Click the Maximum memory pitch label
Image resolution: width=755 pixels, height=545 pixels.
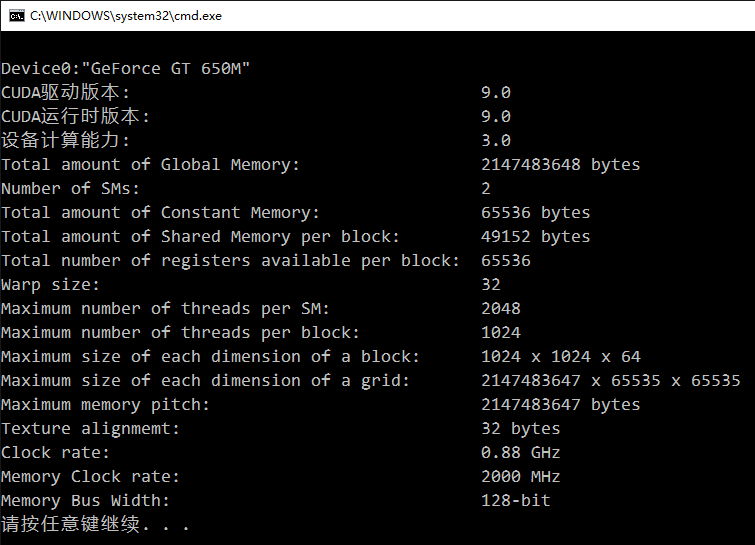(105, 404)
